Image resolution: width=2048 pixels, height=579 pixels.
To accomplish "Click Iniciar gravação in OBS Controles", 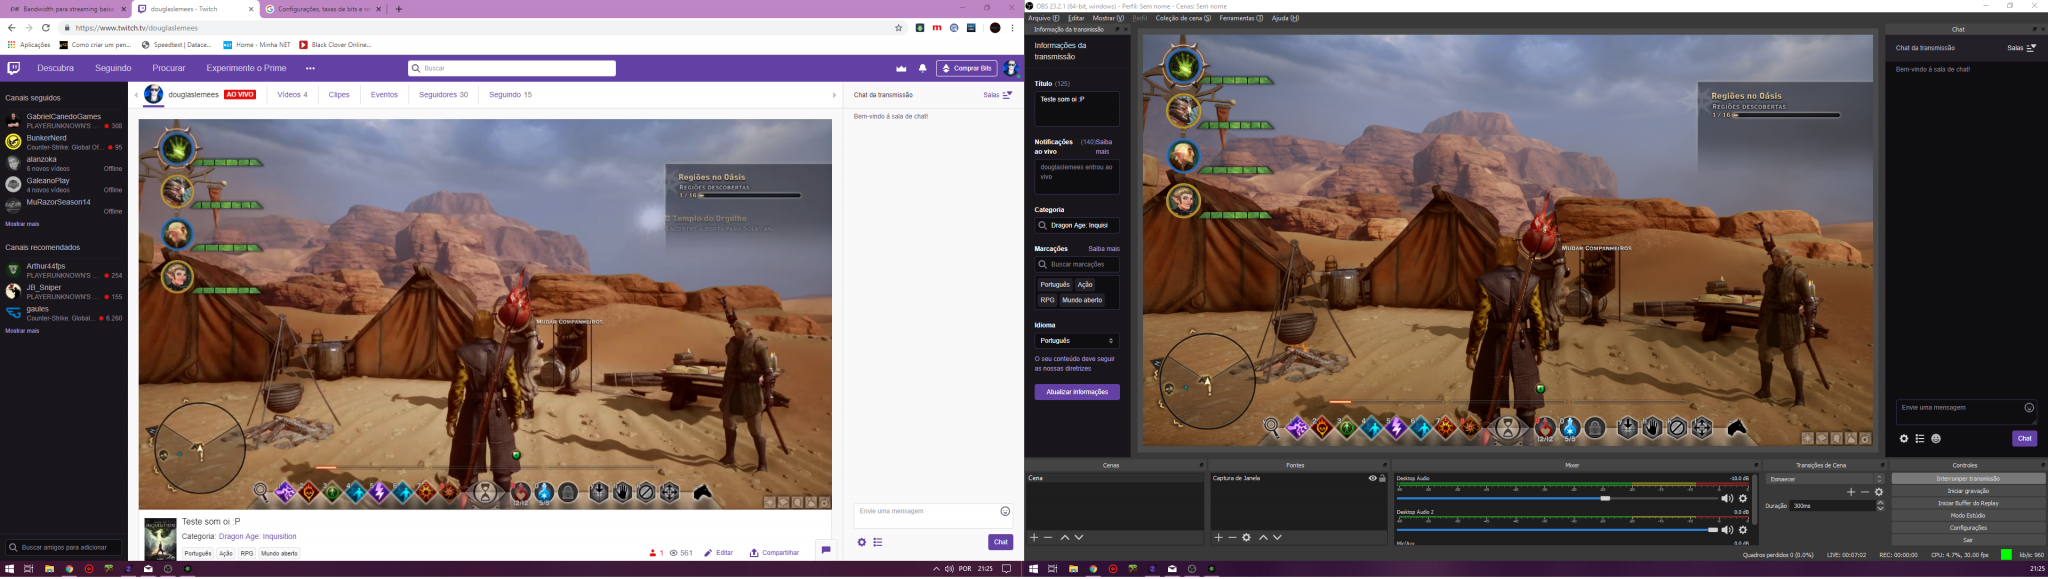I will (x=1968, y=491).
